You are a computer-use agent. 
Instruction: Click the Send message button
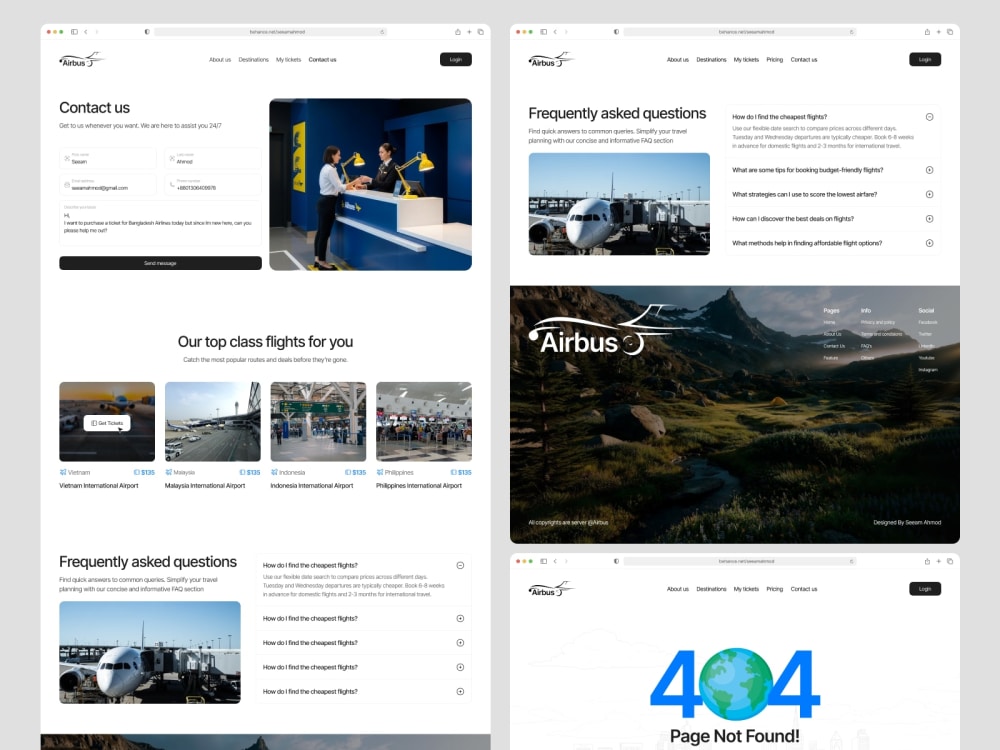[x=160, y=263]
